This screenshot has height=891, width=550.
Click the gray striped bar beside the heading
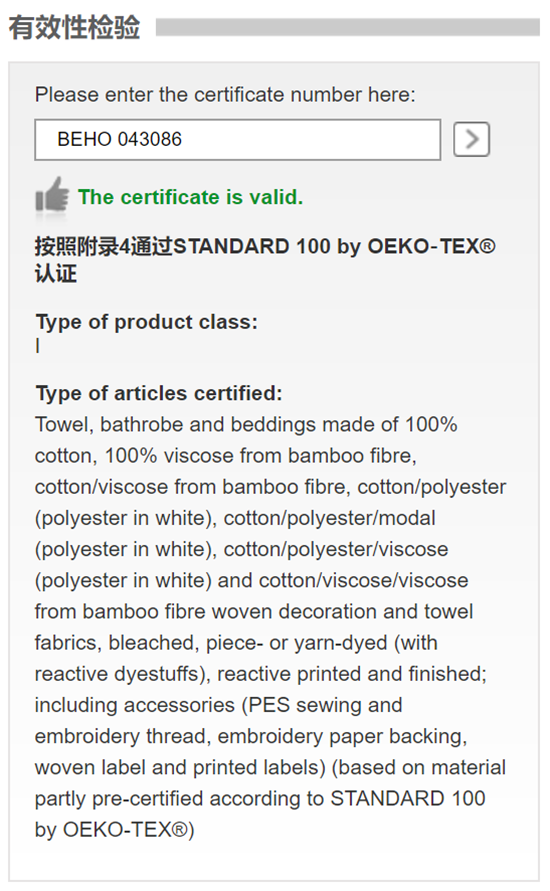click(348, 27)
